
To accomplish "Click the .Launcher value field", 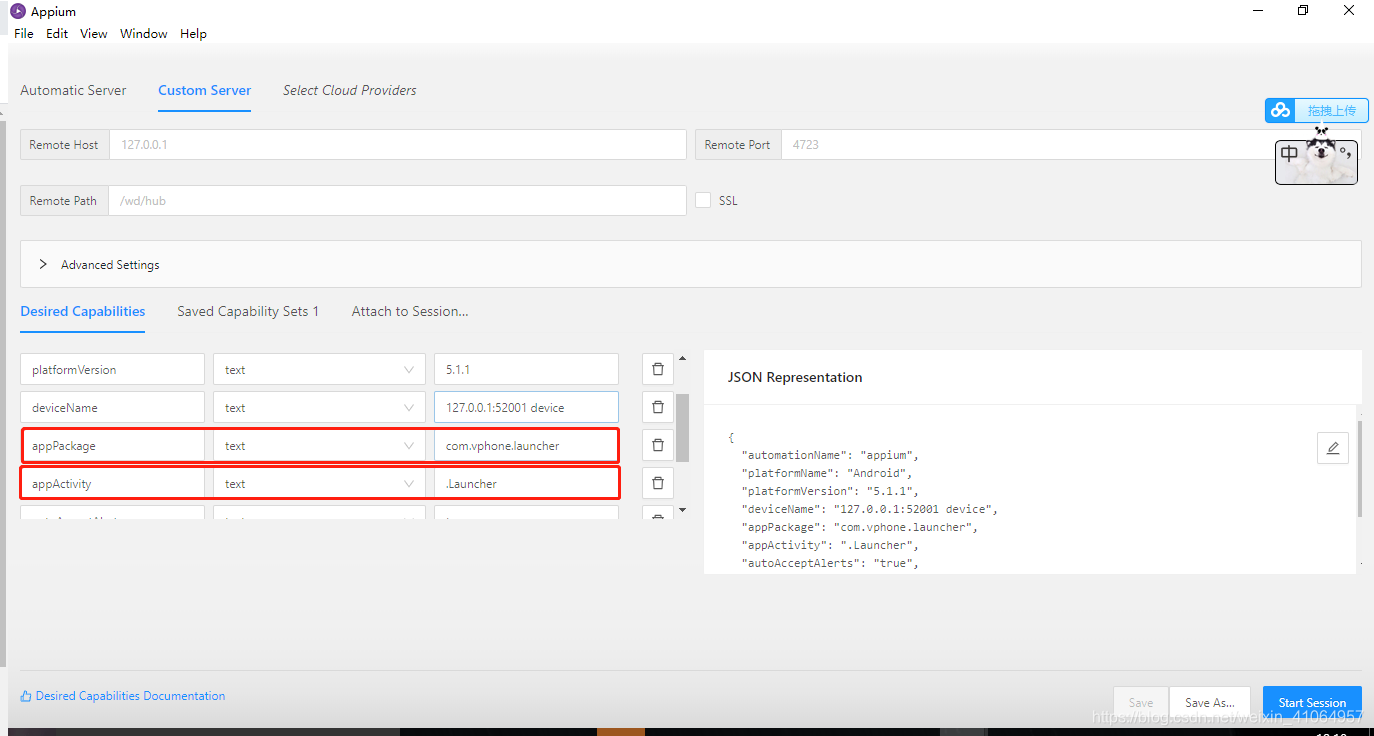I will coord(526,483).
